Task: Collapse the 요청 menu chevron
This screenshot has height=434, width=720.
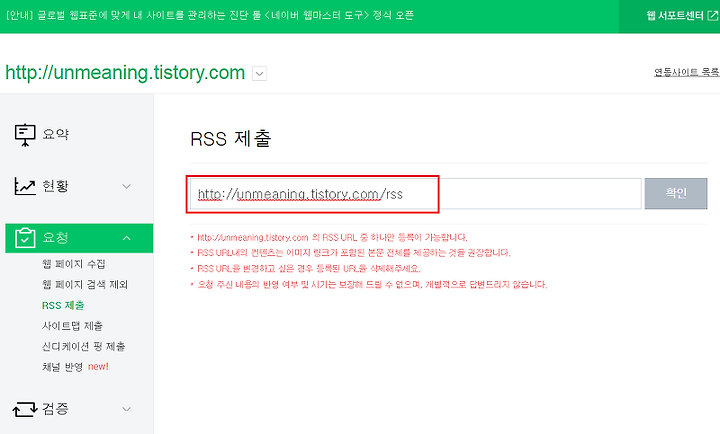Action: [x=127, y=238]
